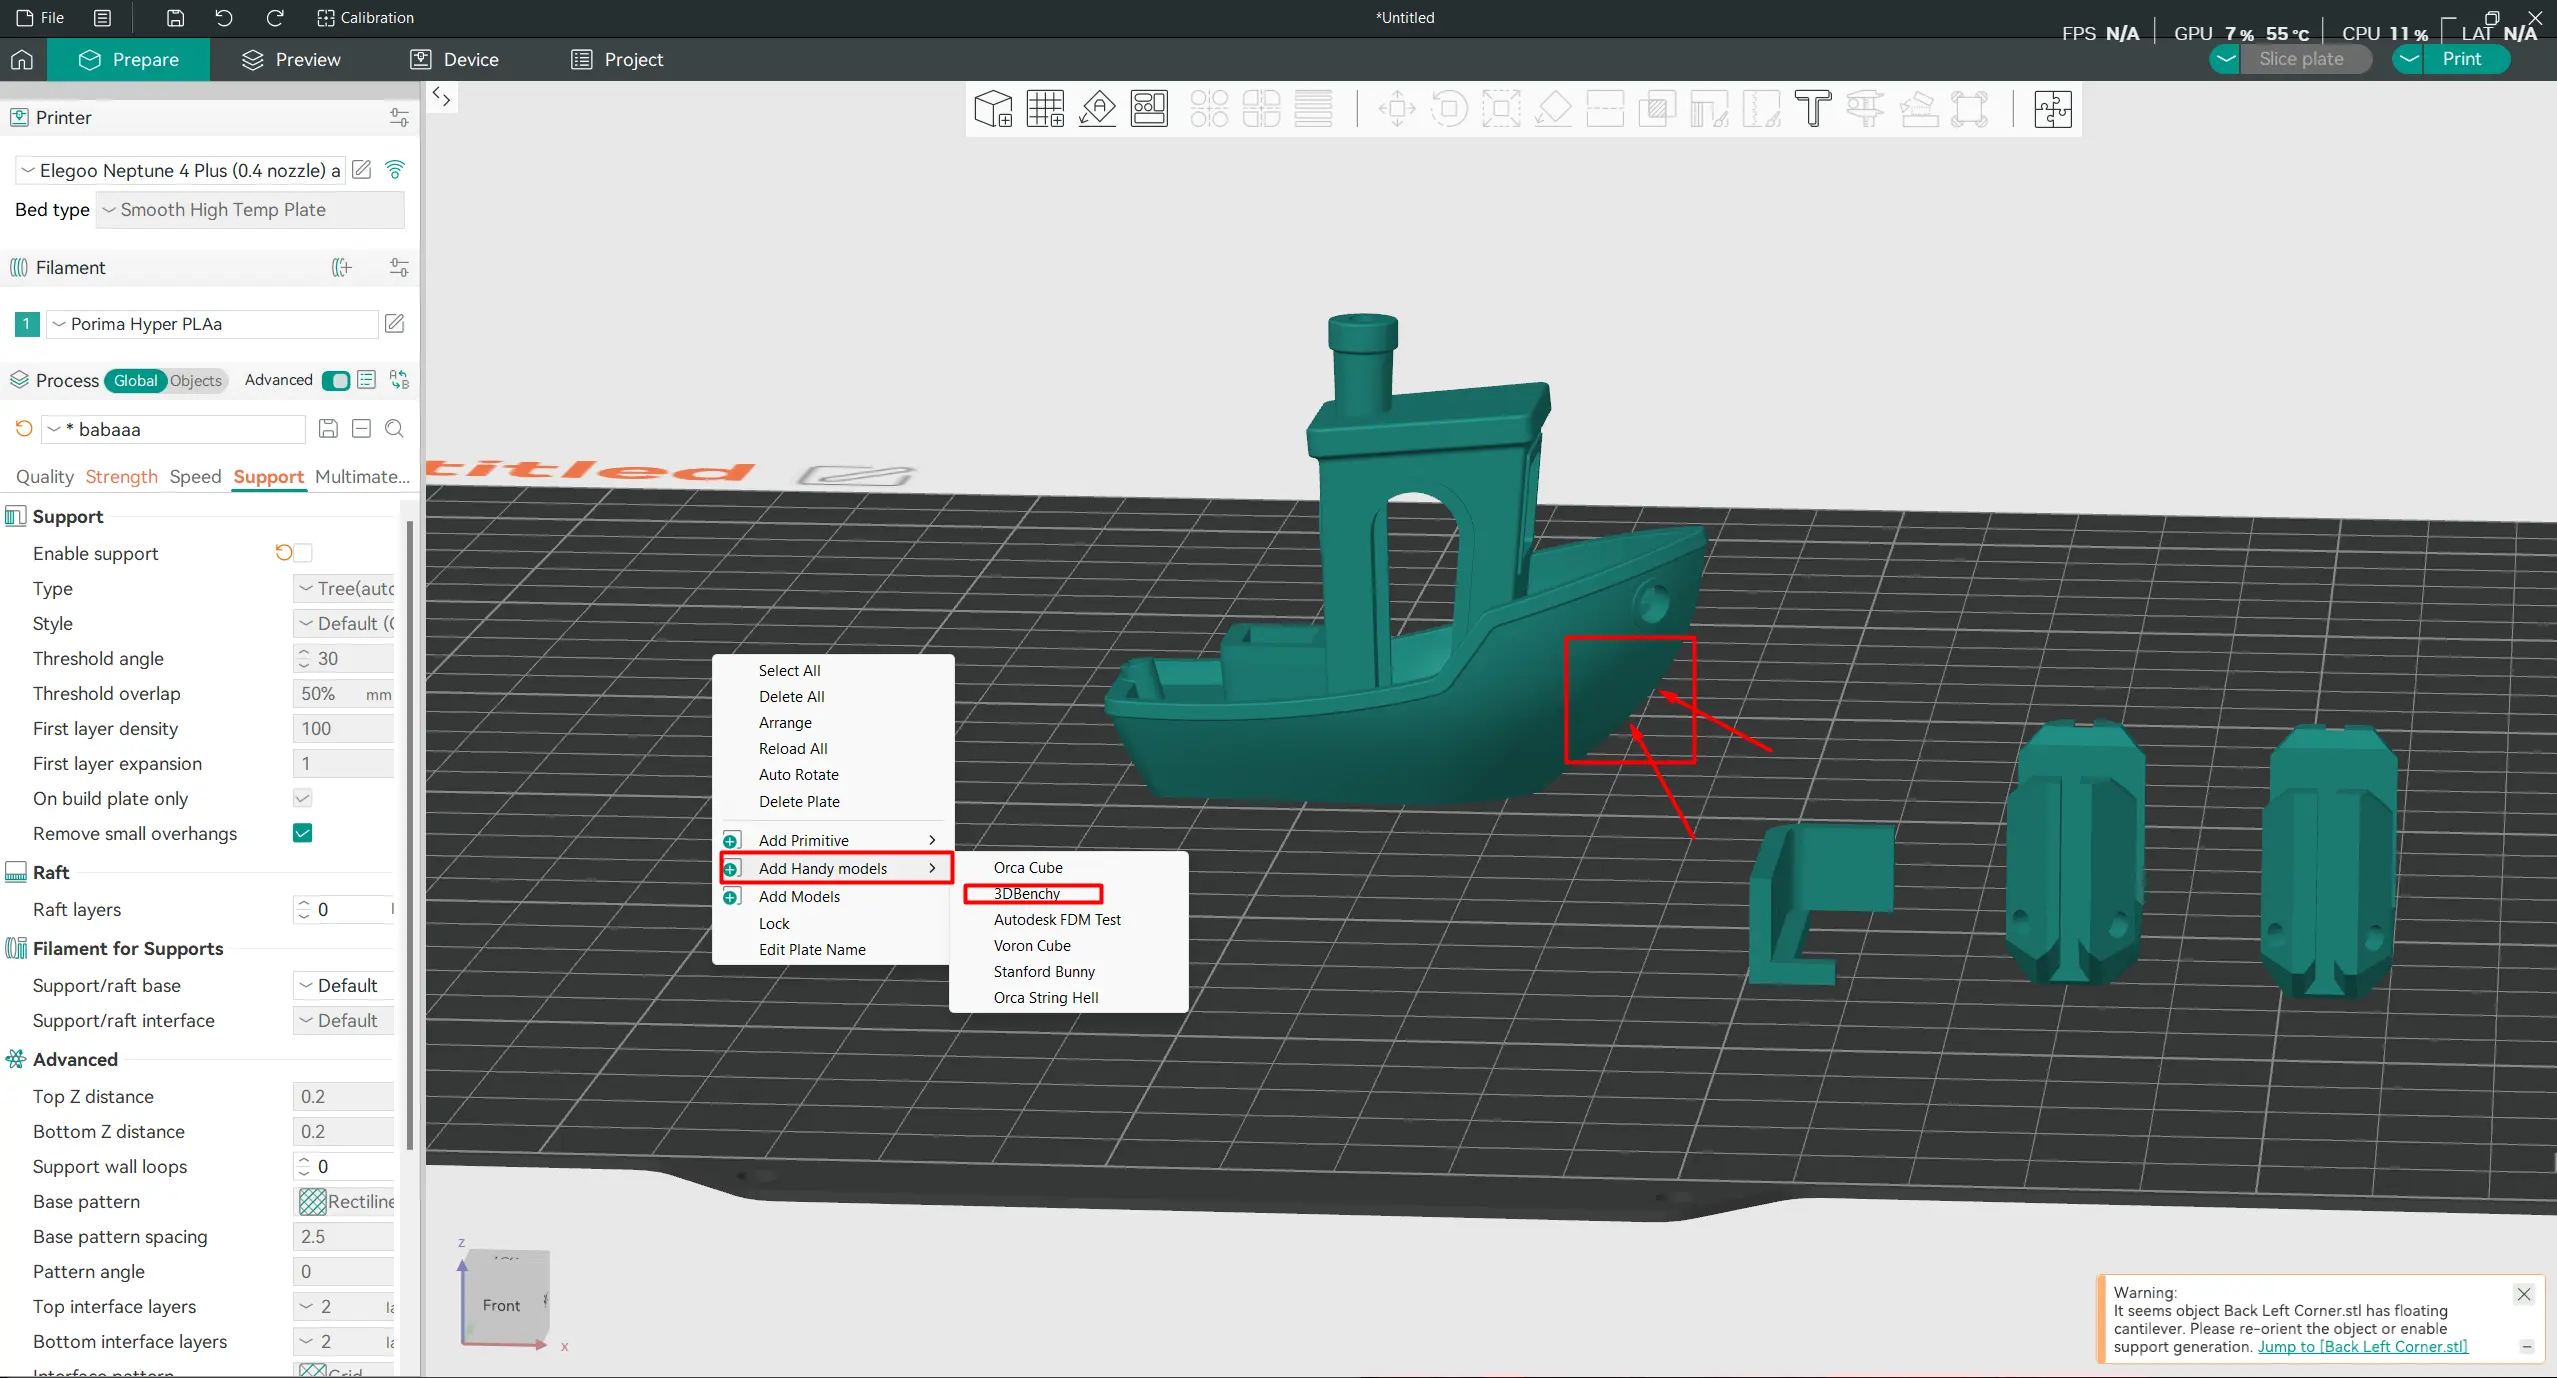Select the Lay on face tool
Image resolution: width=2557 pixels, height=1378 pixels.
(1553, 109)
